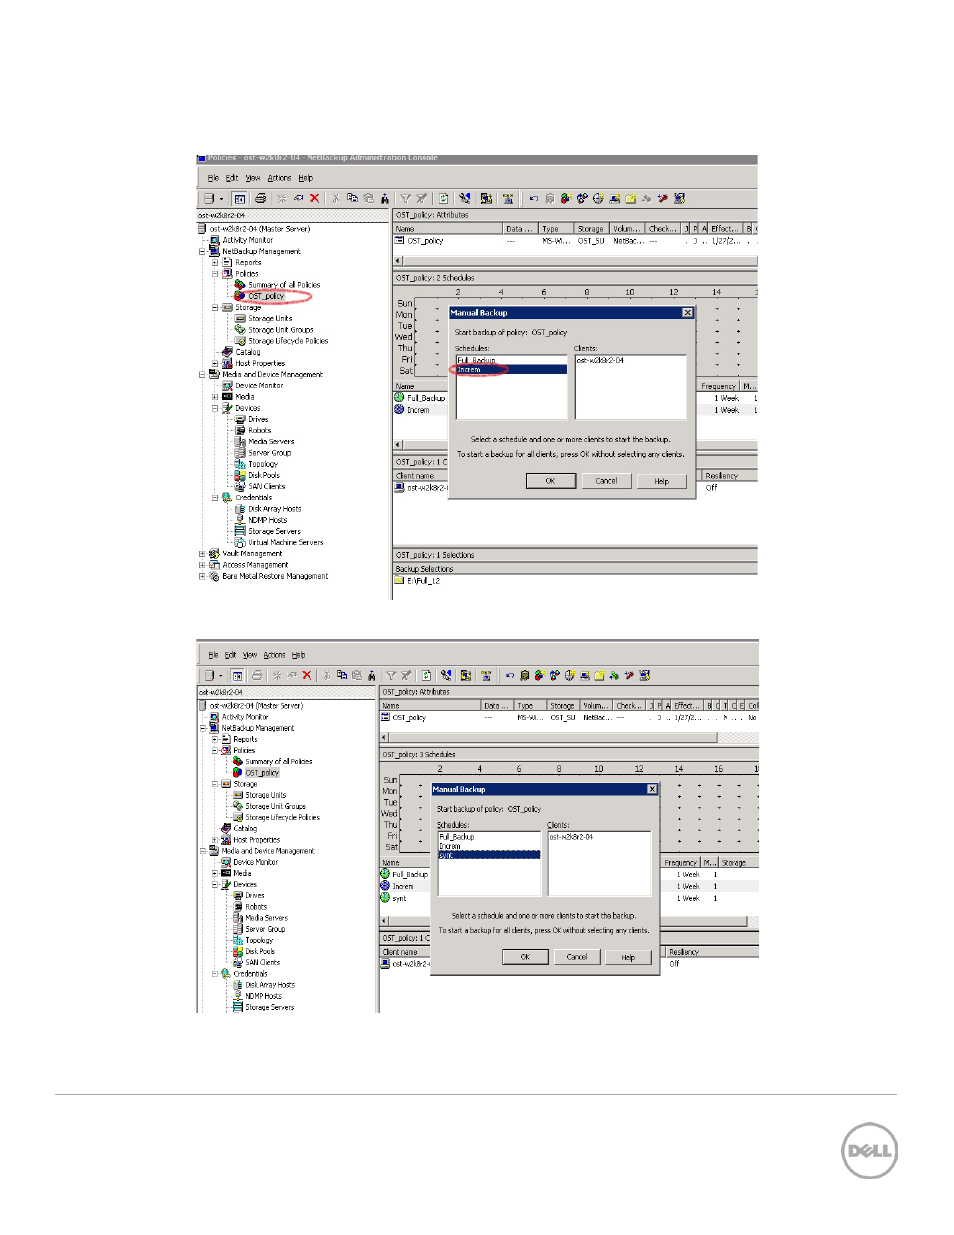Expand Vault Management in upper console tree
This screenshot has height=1235, width=954.
(x=202, y=553)
